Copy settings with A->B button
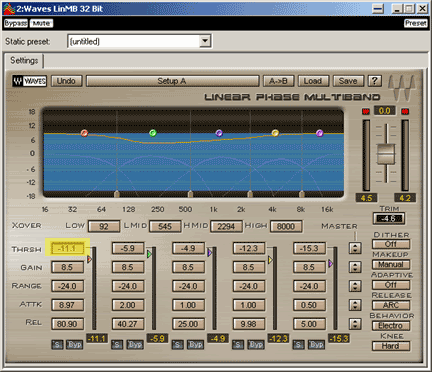 click(x=279, y=81)
